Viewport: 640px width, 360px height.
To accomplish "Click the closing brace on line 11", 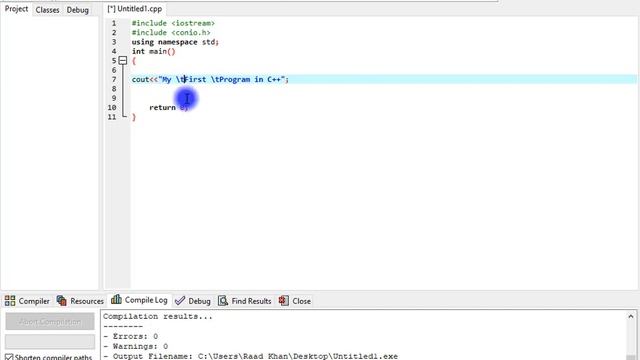I will pyautogui.click(x=134, y=117).
